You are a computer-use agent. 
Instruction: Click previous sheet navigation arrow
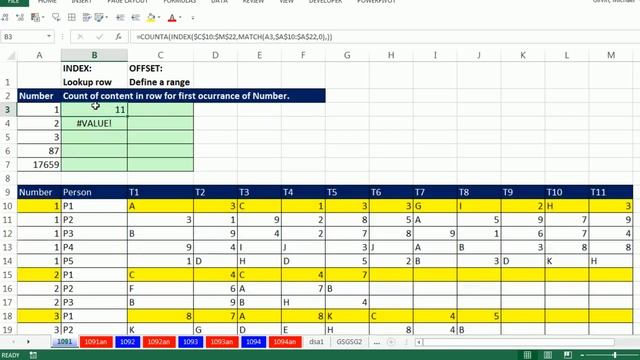pos(13,342)
